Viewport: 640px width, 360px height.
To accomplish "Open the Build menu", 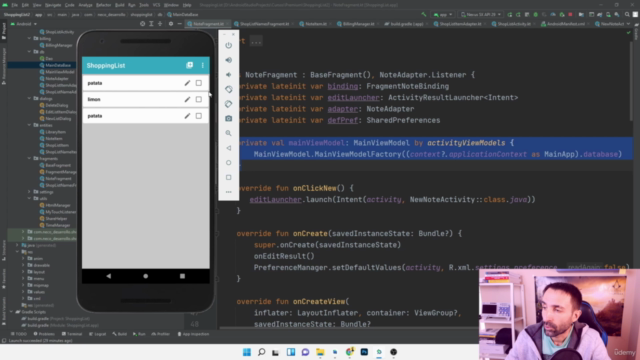I will pyautogui.click(x=120, y=5).
